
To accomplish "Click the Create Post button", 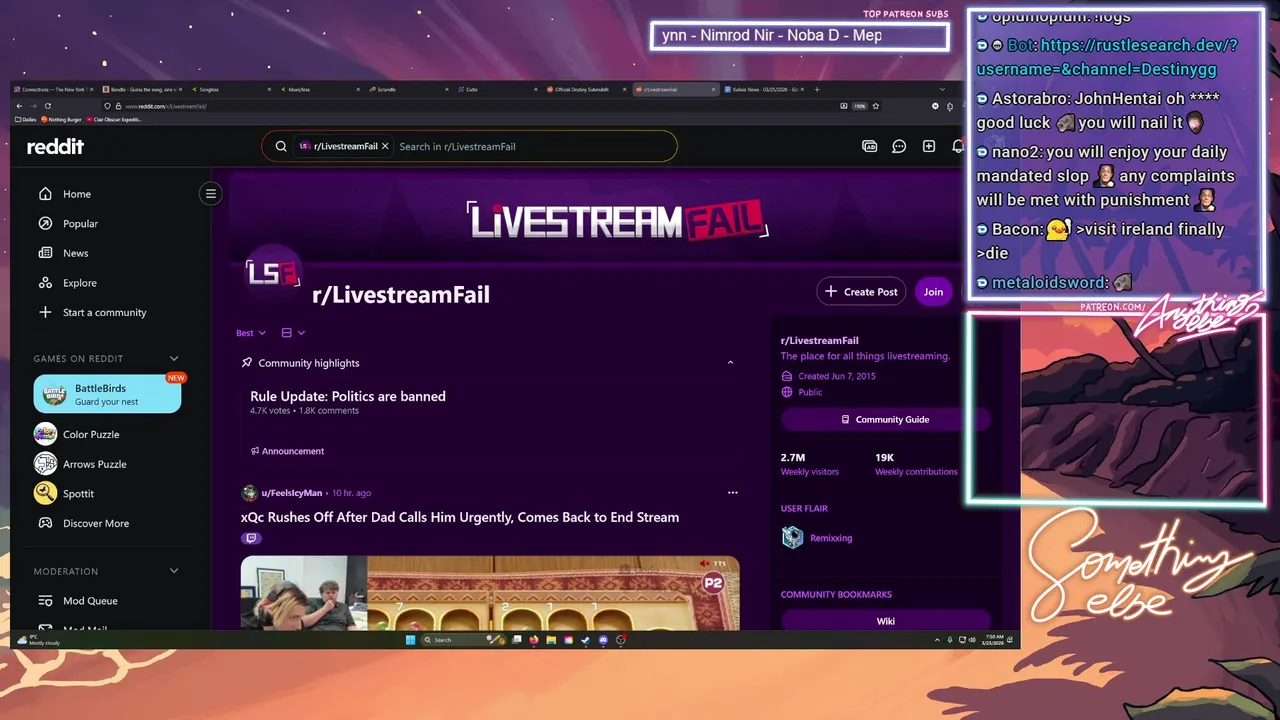I will pos(861,292).
